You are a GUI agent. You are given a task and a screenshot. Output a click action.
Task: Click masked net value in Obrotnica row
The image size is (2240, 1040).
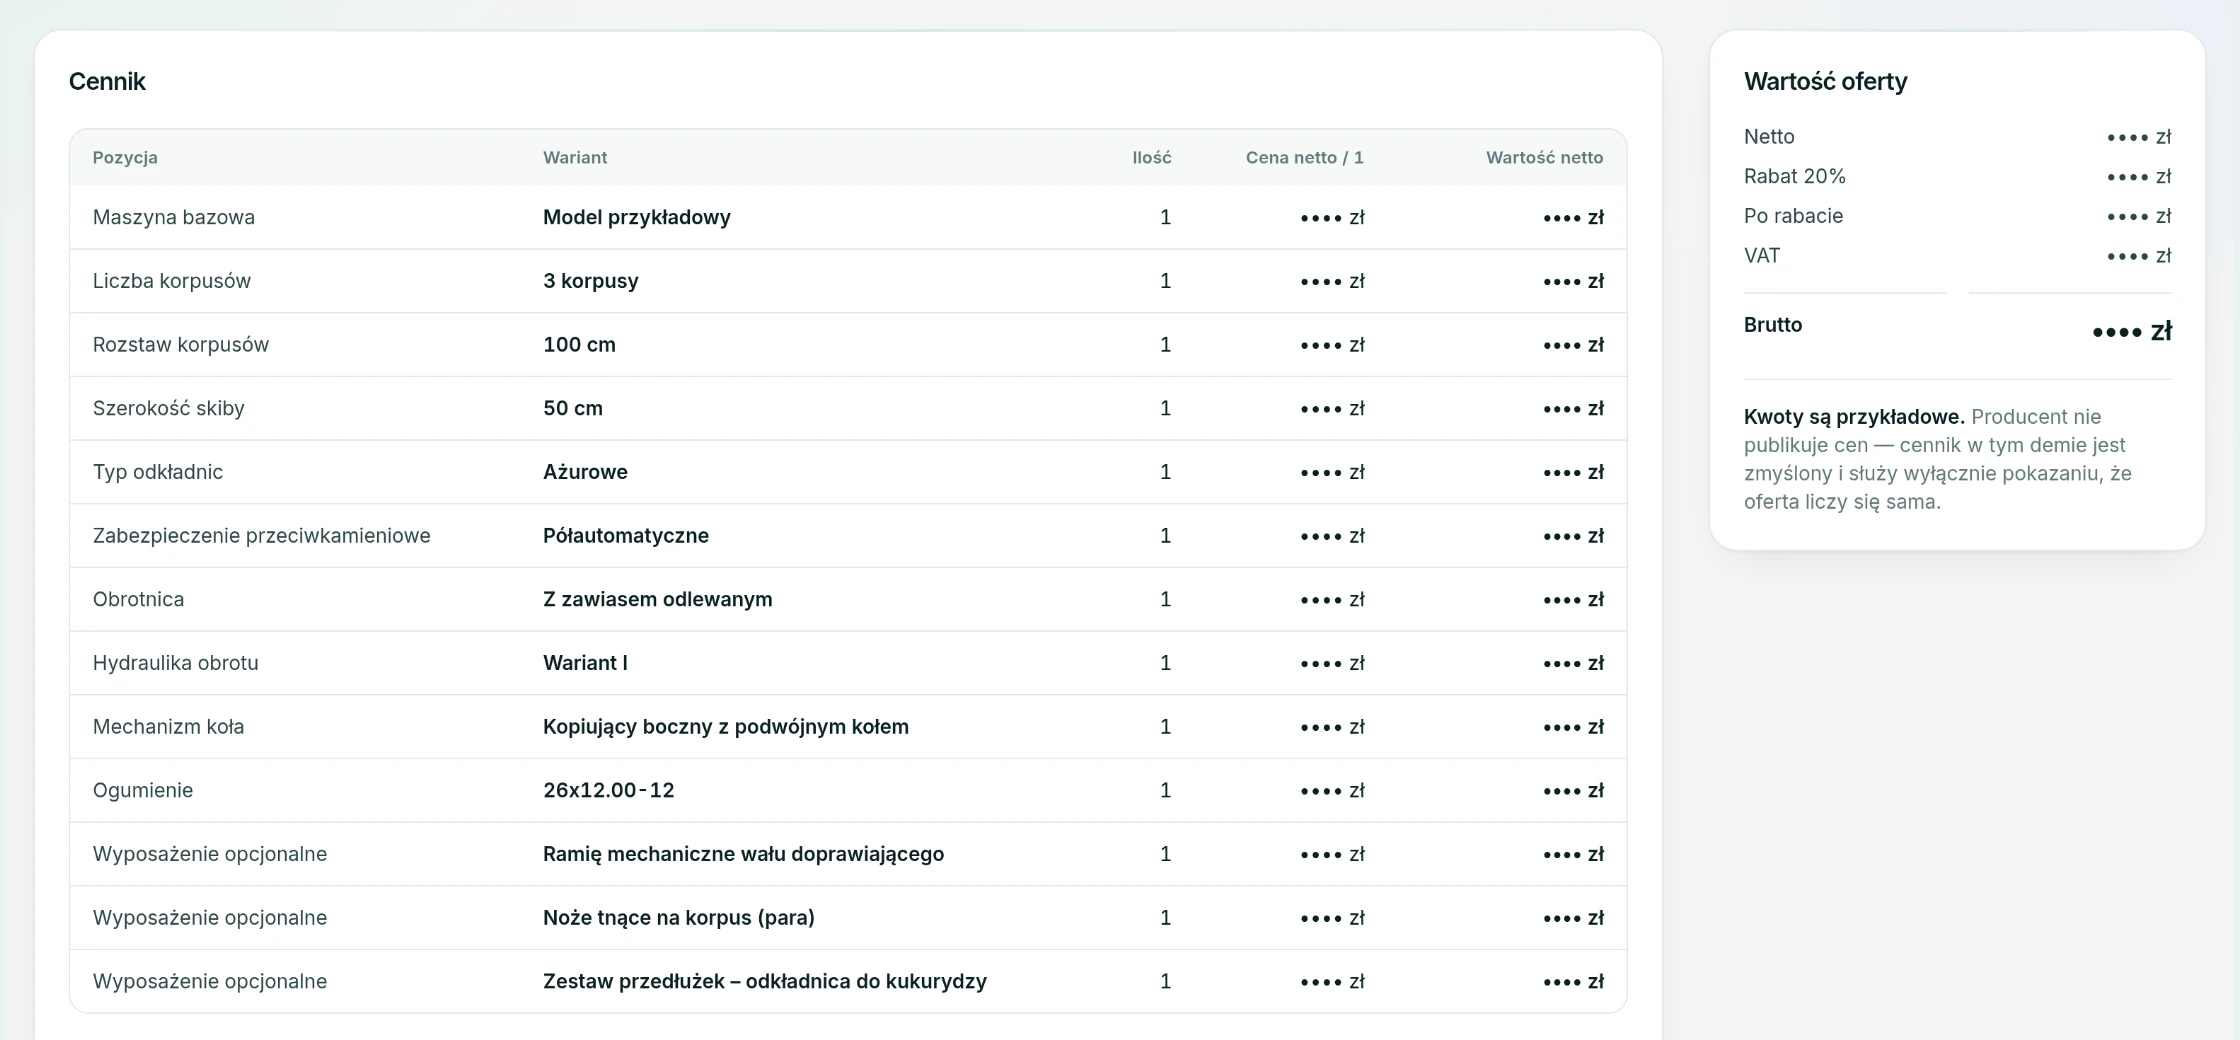point(1573,600)
